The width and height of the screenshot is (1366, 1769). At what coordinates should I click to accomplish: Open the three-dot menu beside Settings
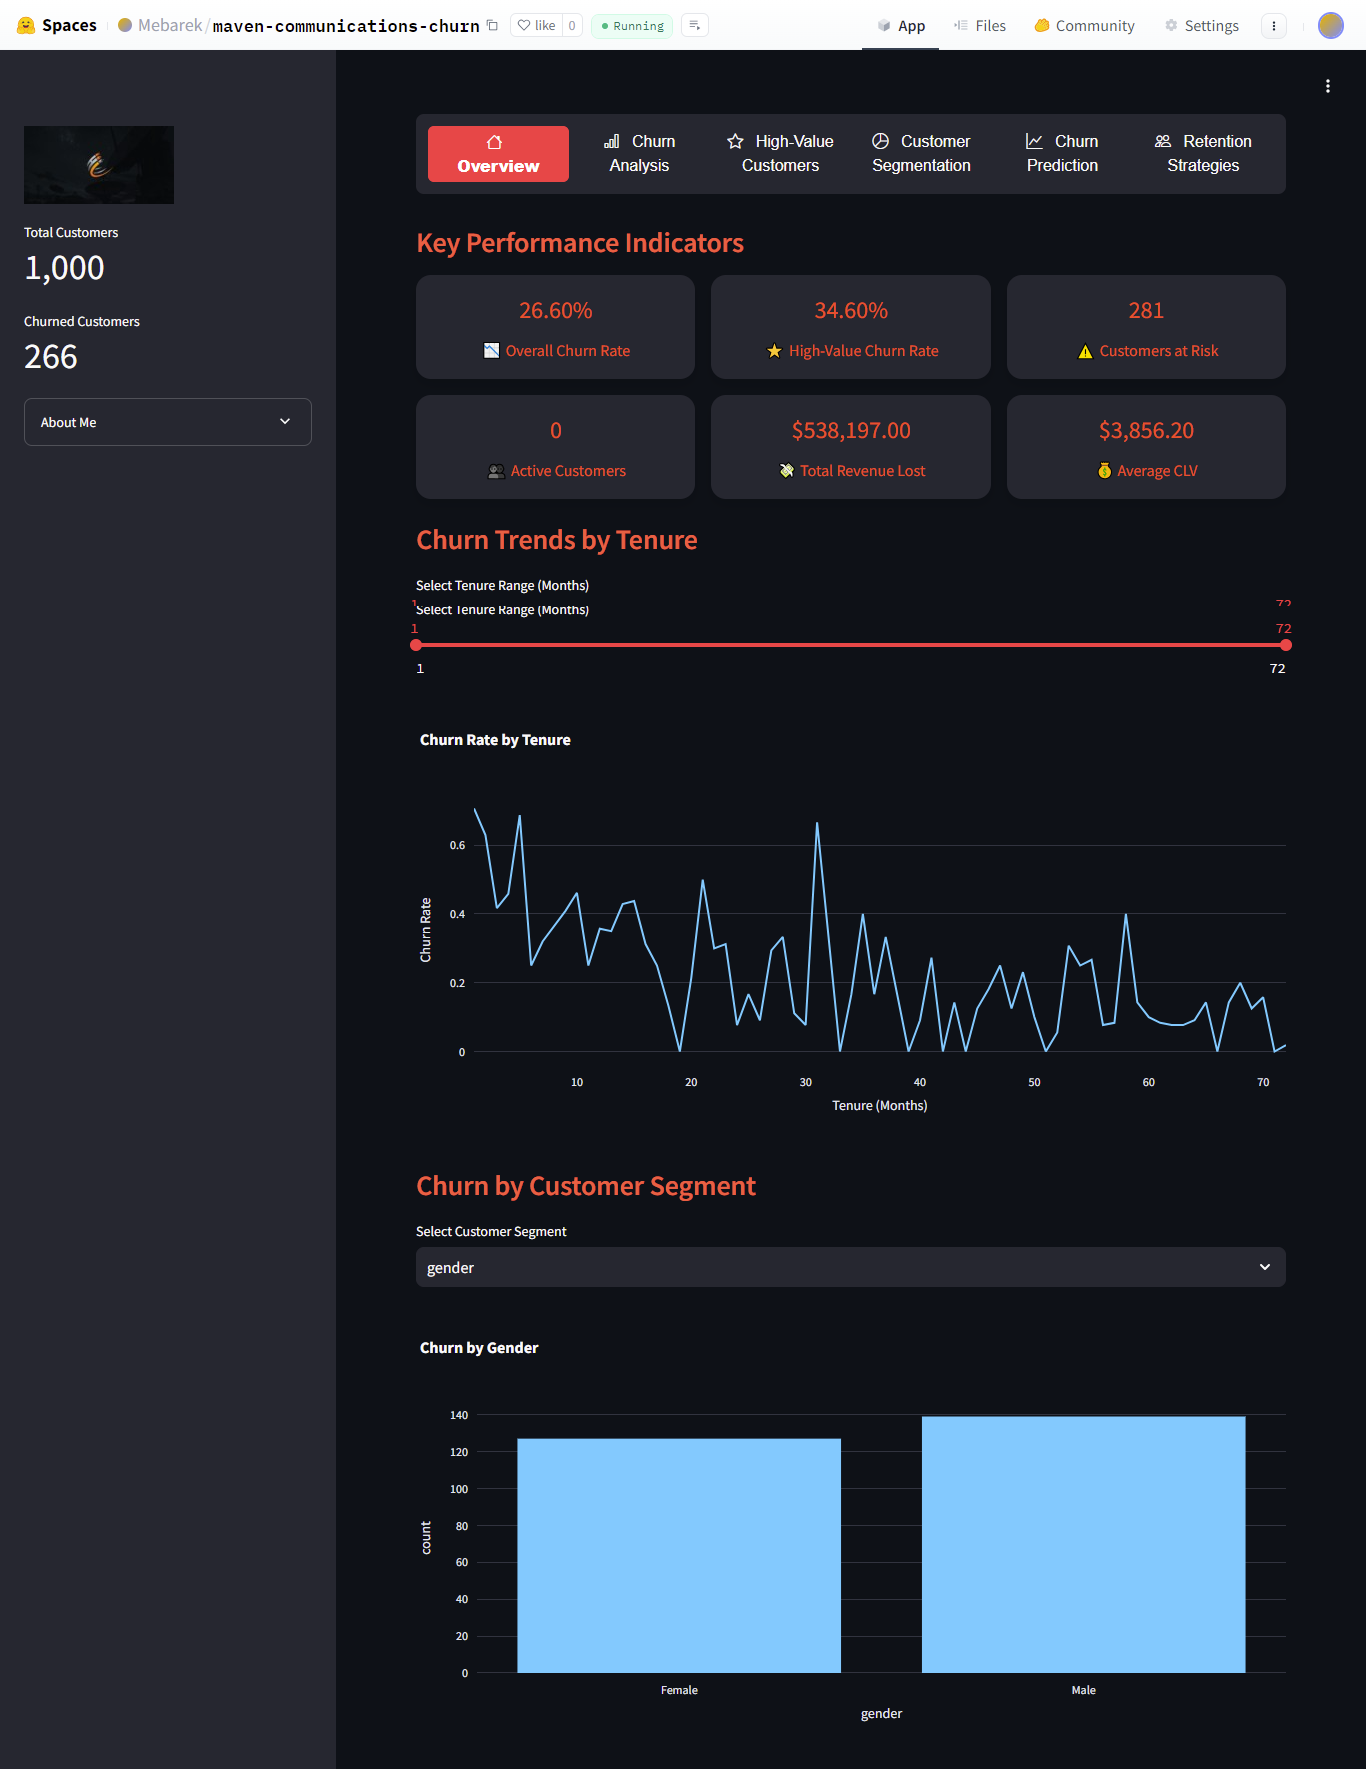[1274, 25]
